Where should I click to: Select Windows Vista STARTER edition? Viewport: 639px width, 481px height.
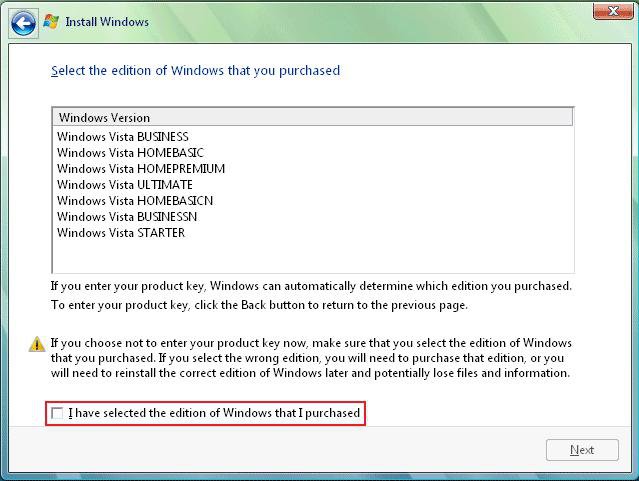point(121,233)
